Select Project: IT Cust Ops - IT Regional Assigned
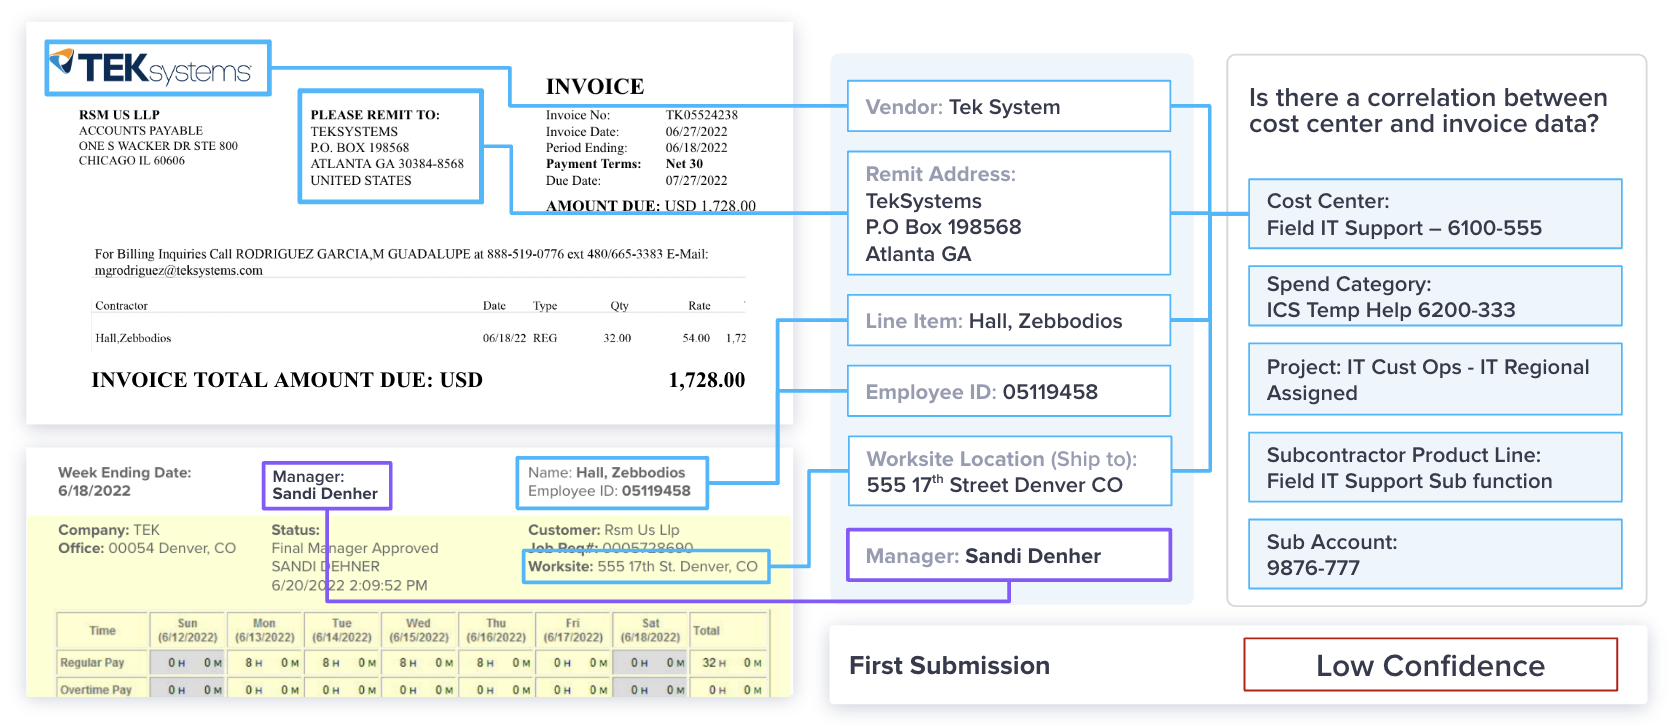The image size is (1672, 726). (1435, 379)
